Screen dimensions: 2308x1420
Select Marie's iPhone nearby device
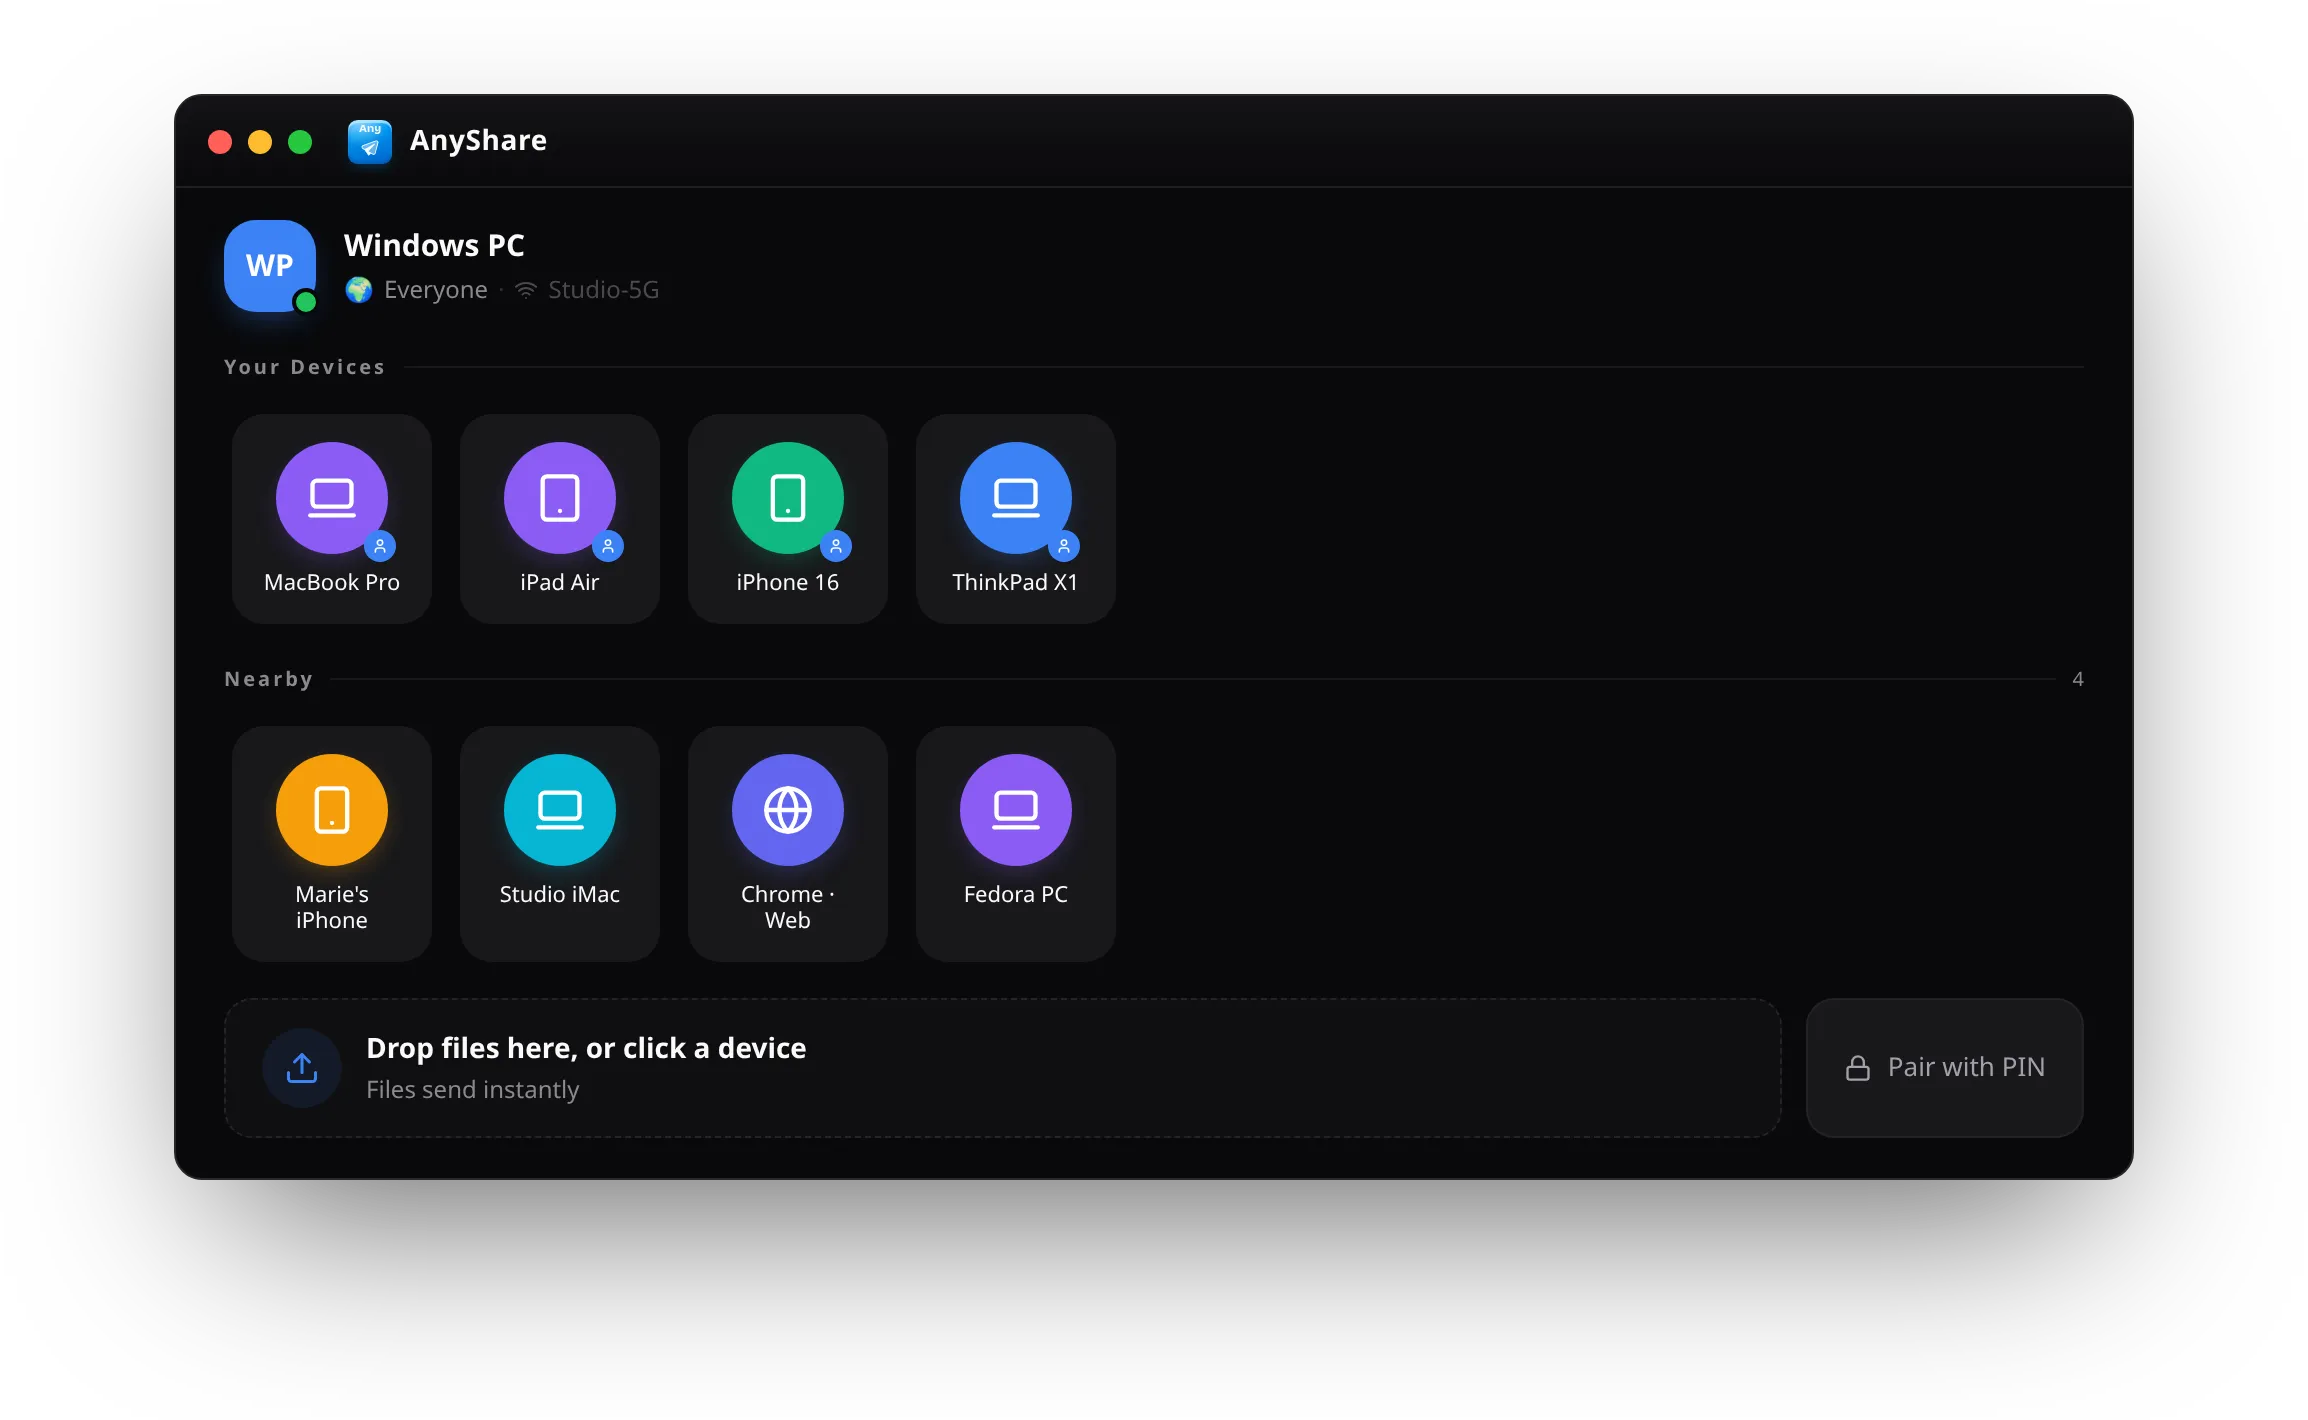(332, 844)
